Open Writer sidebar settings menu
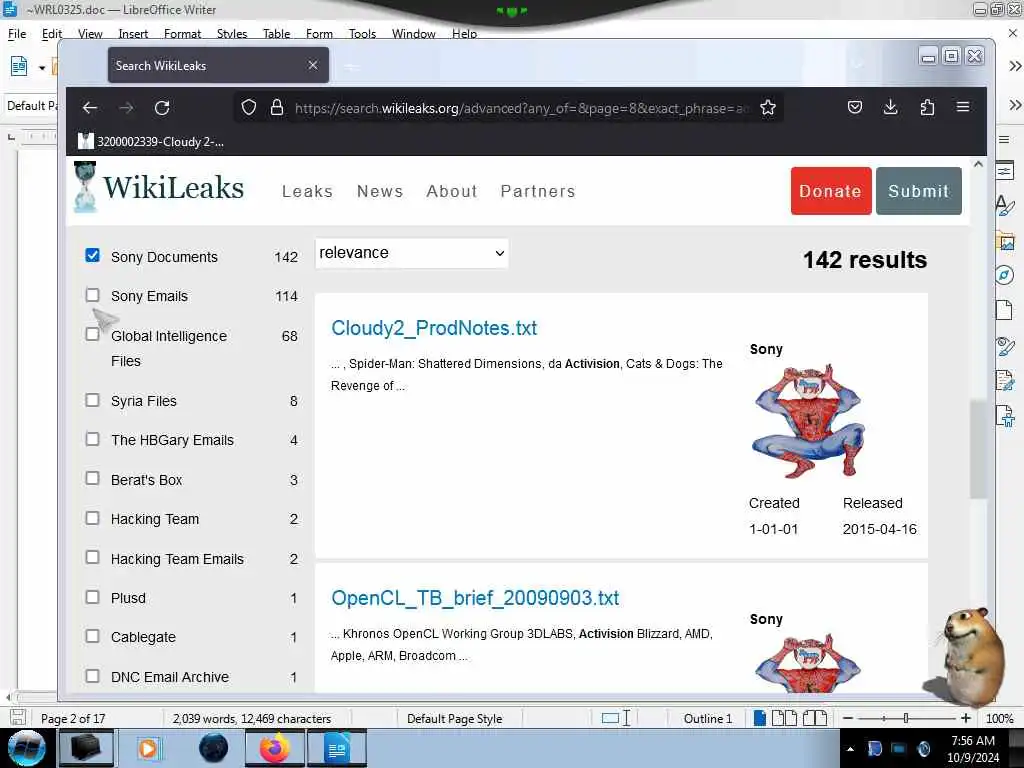The height and width of the screenshot is (768, 1024). point(1004,139)
